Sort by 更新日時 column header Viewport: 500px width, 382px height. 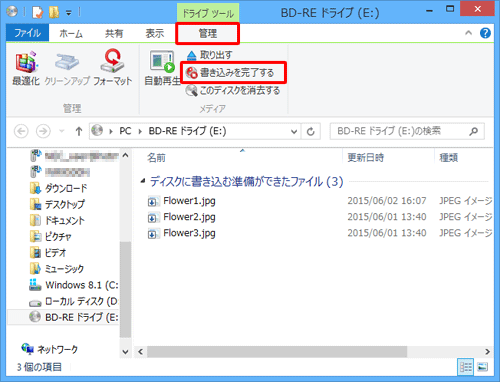point(366,158)
